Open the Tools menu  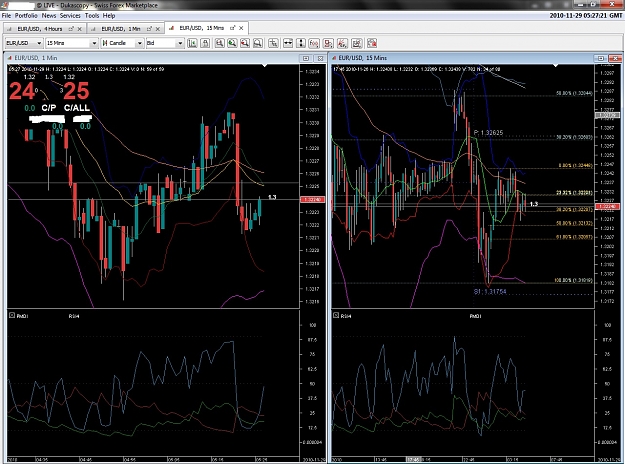[92, 16]
